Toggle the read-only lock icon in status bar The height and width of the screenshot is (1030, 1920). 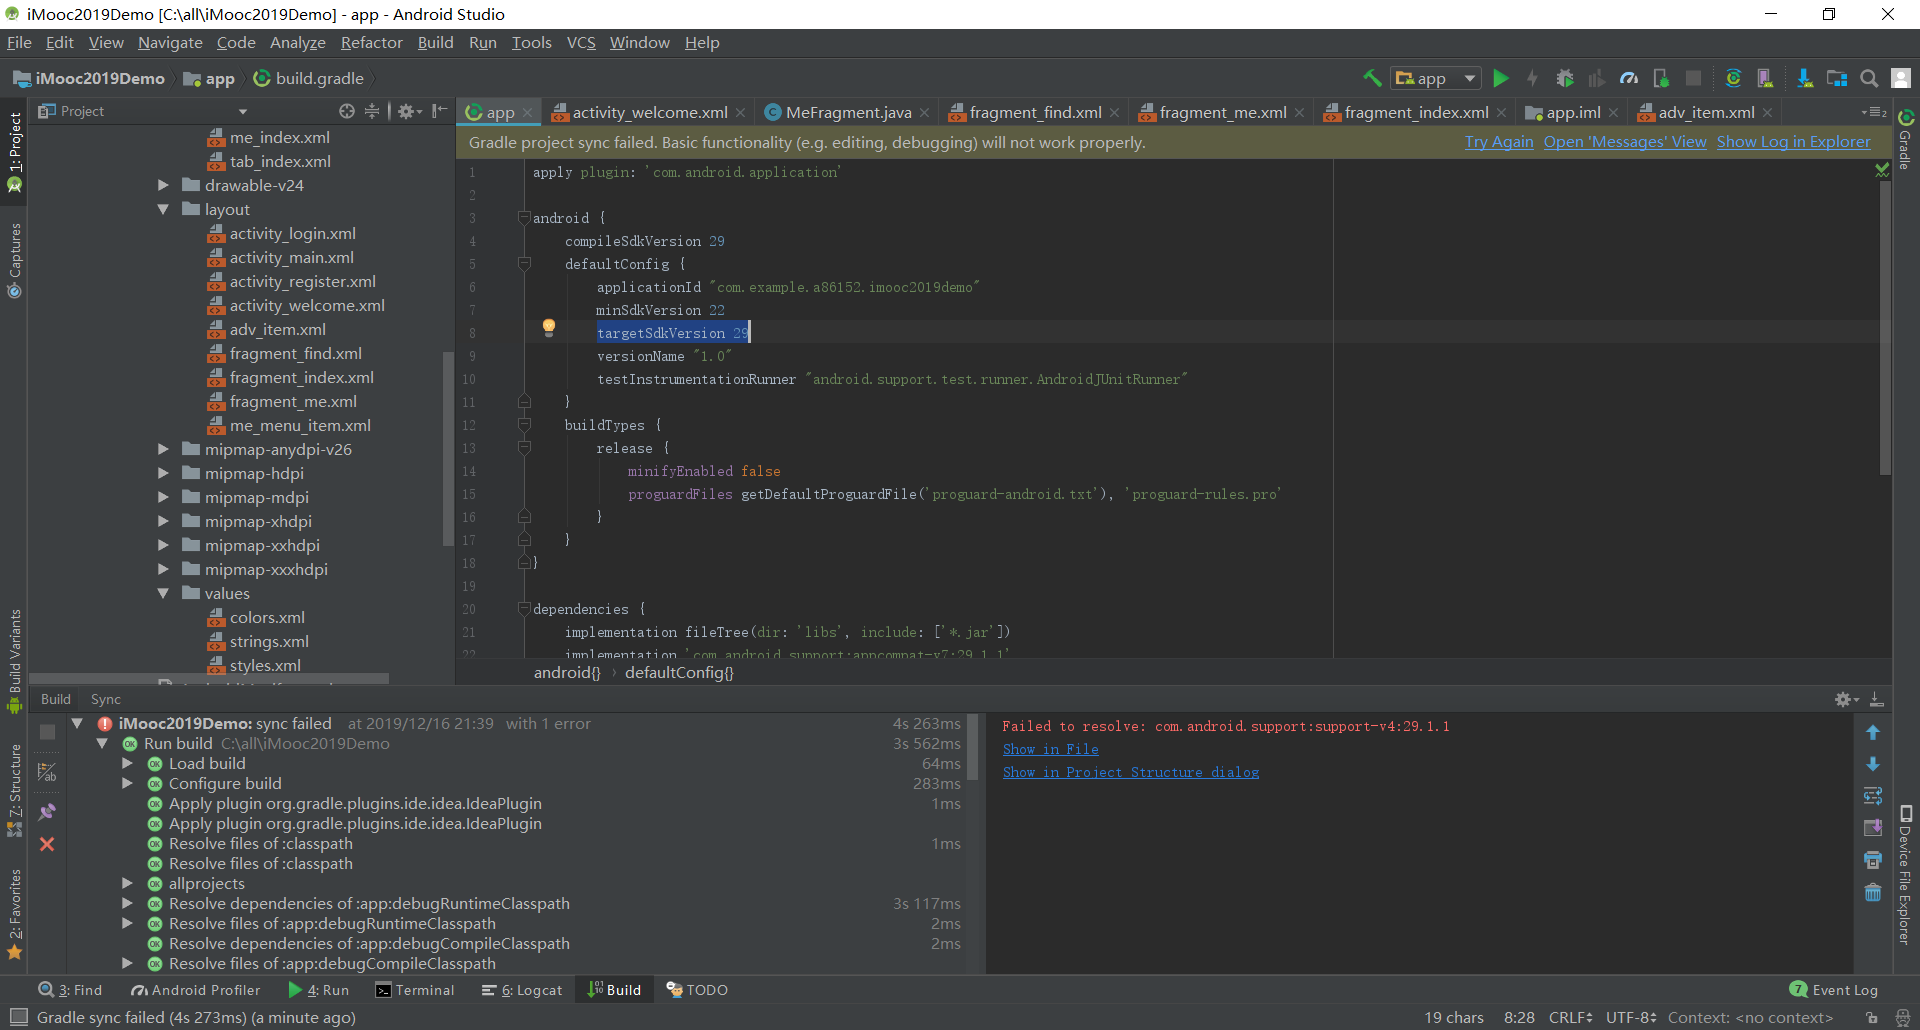click(1871, 1018)
